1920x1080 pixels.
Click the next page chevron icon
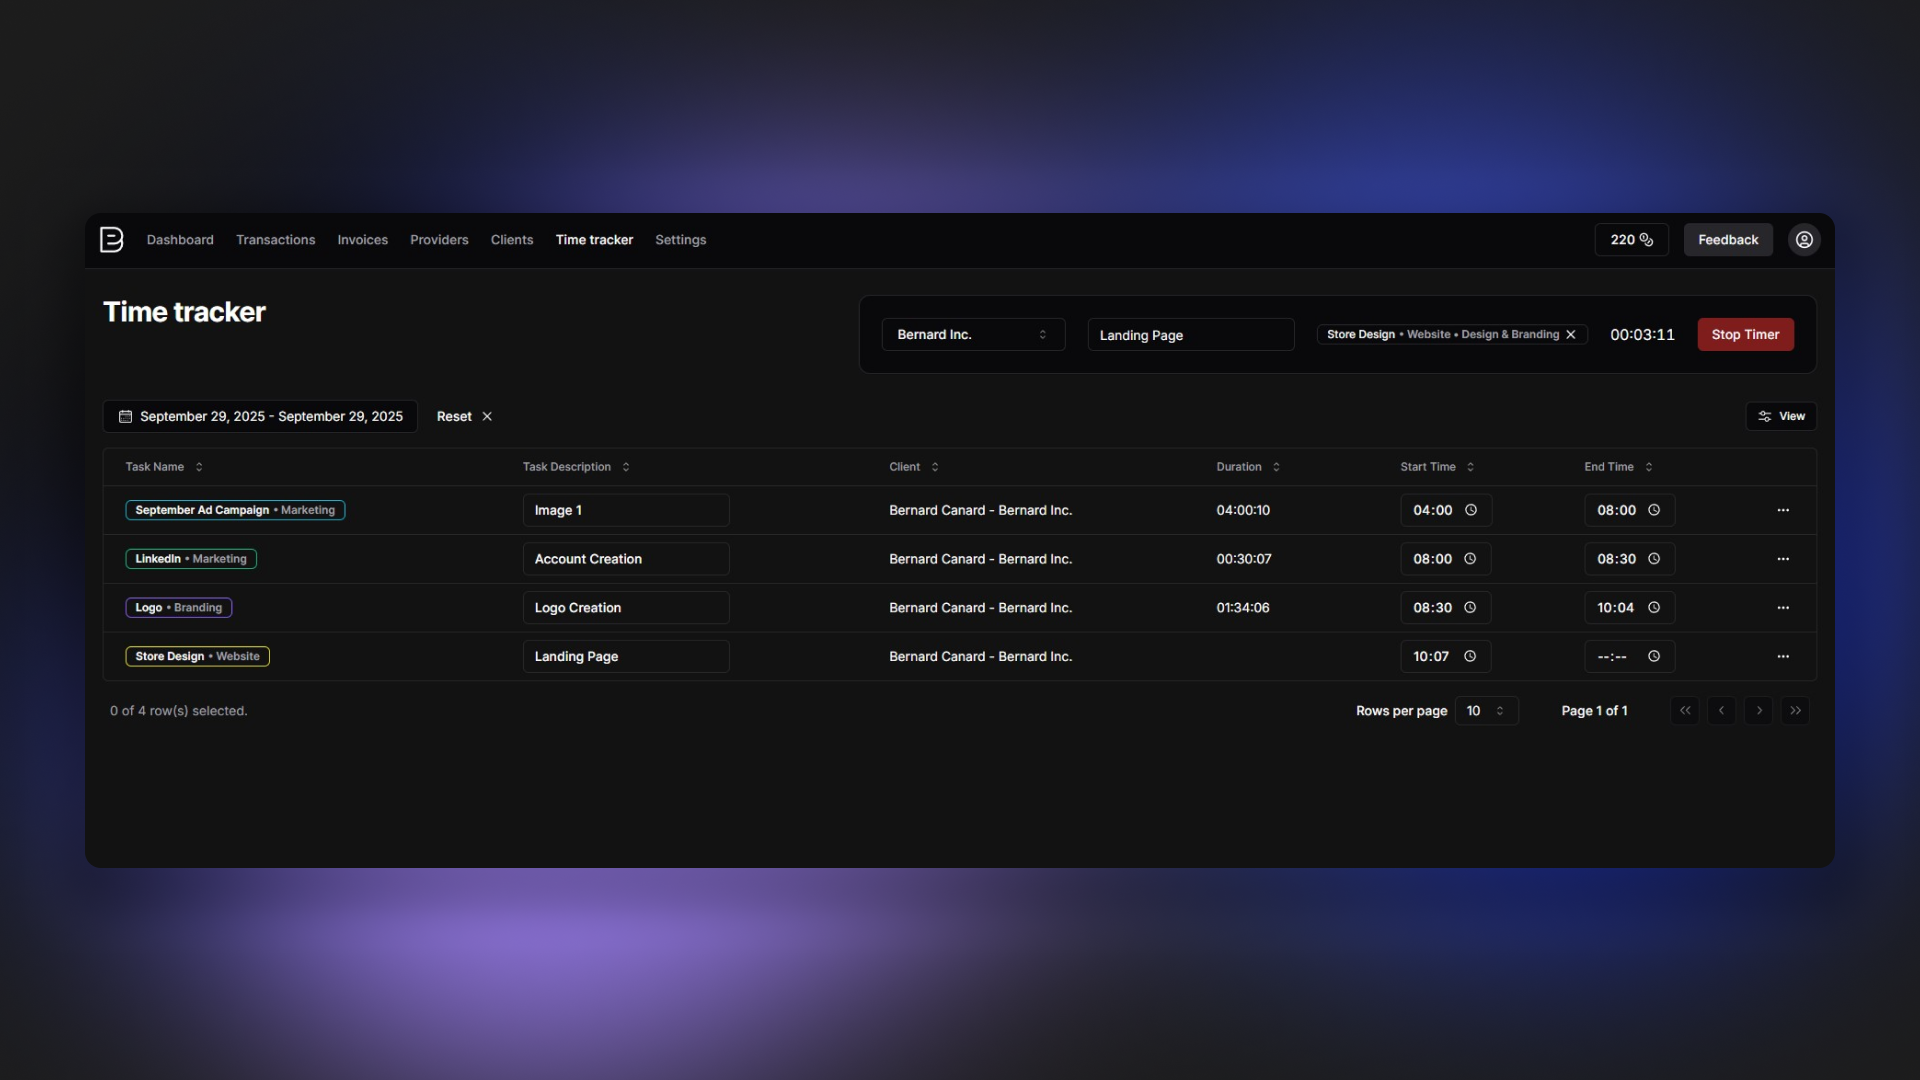(1758, 710)
